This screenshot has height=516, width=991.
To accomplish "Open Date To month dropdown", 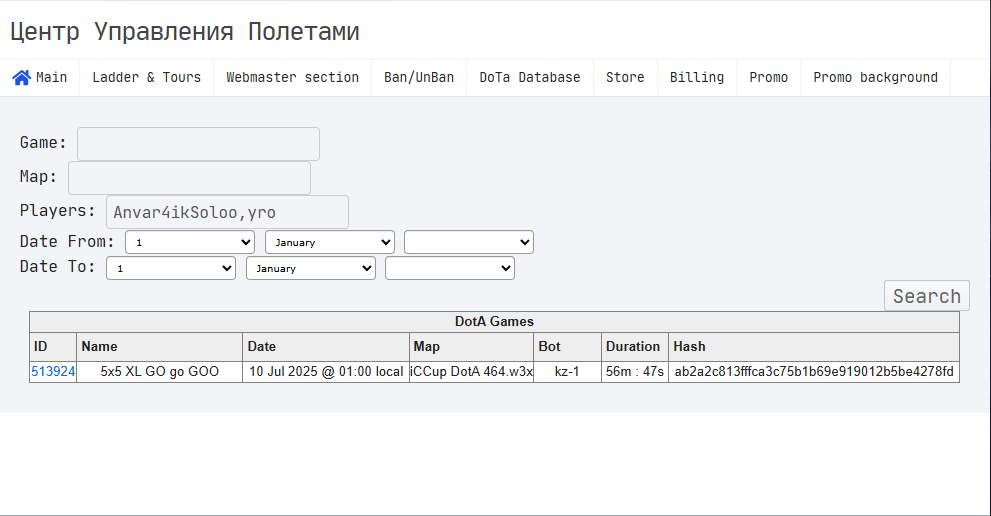I will tap(311, 268).
